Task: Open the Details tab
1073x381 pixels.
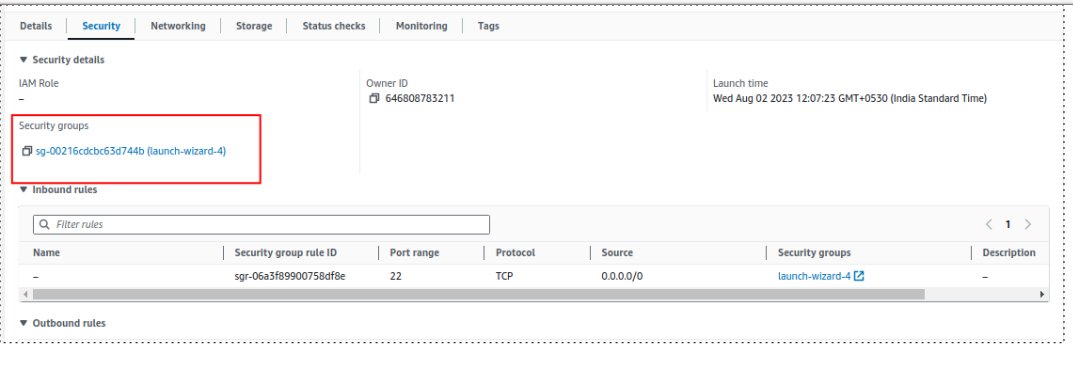Action: pos(36,26)
